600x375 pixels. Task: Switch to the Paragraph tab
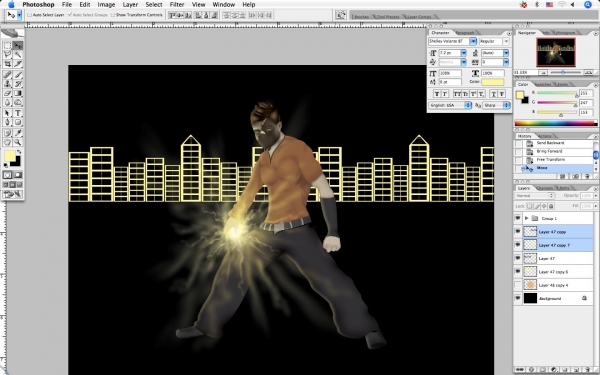(465, 33)
